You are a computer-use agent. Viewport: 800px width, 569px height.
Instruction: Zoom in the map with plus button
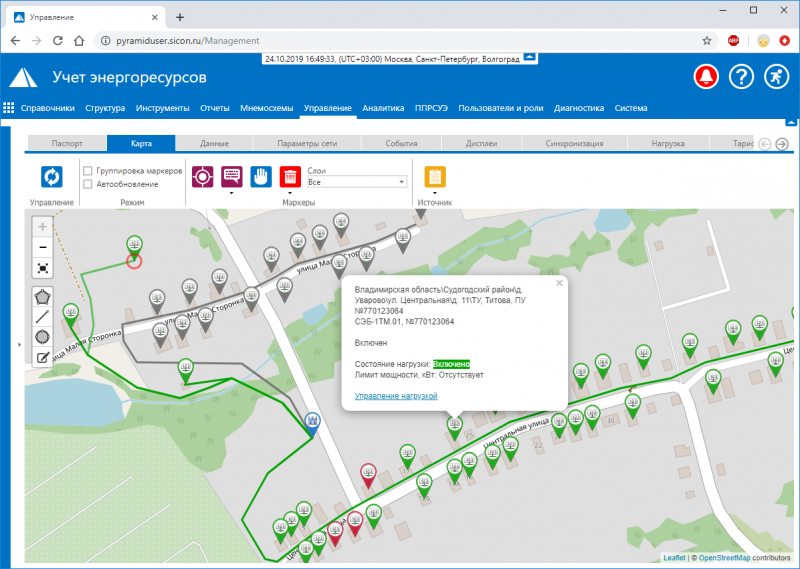(42, 226)
